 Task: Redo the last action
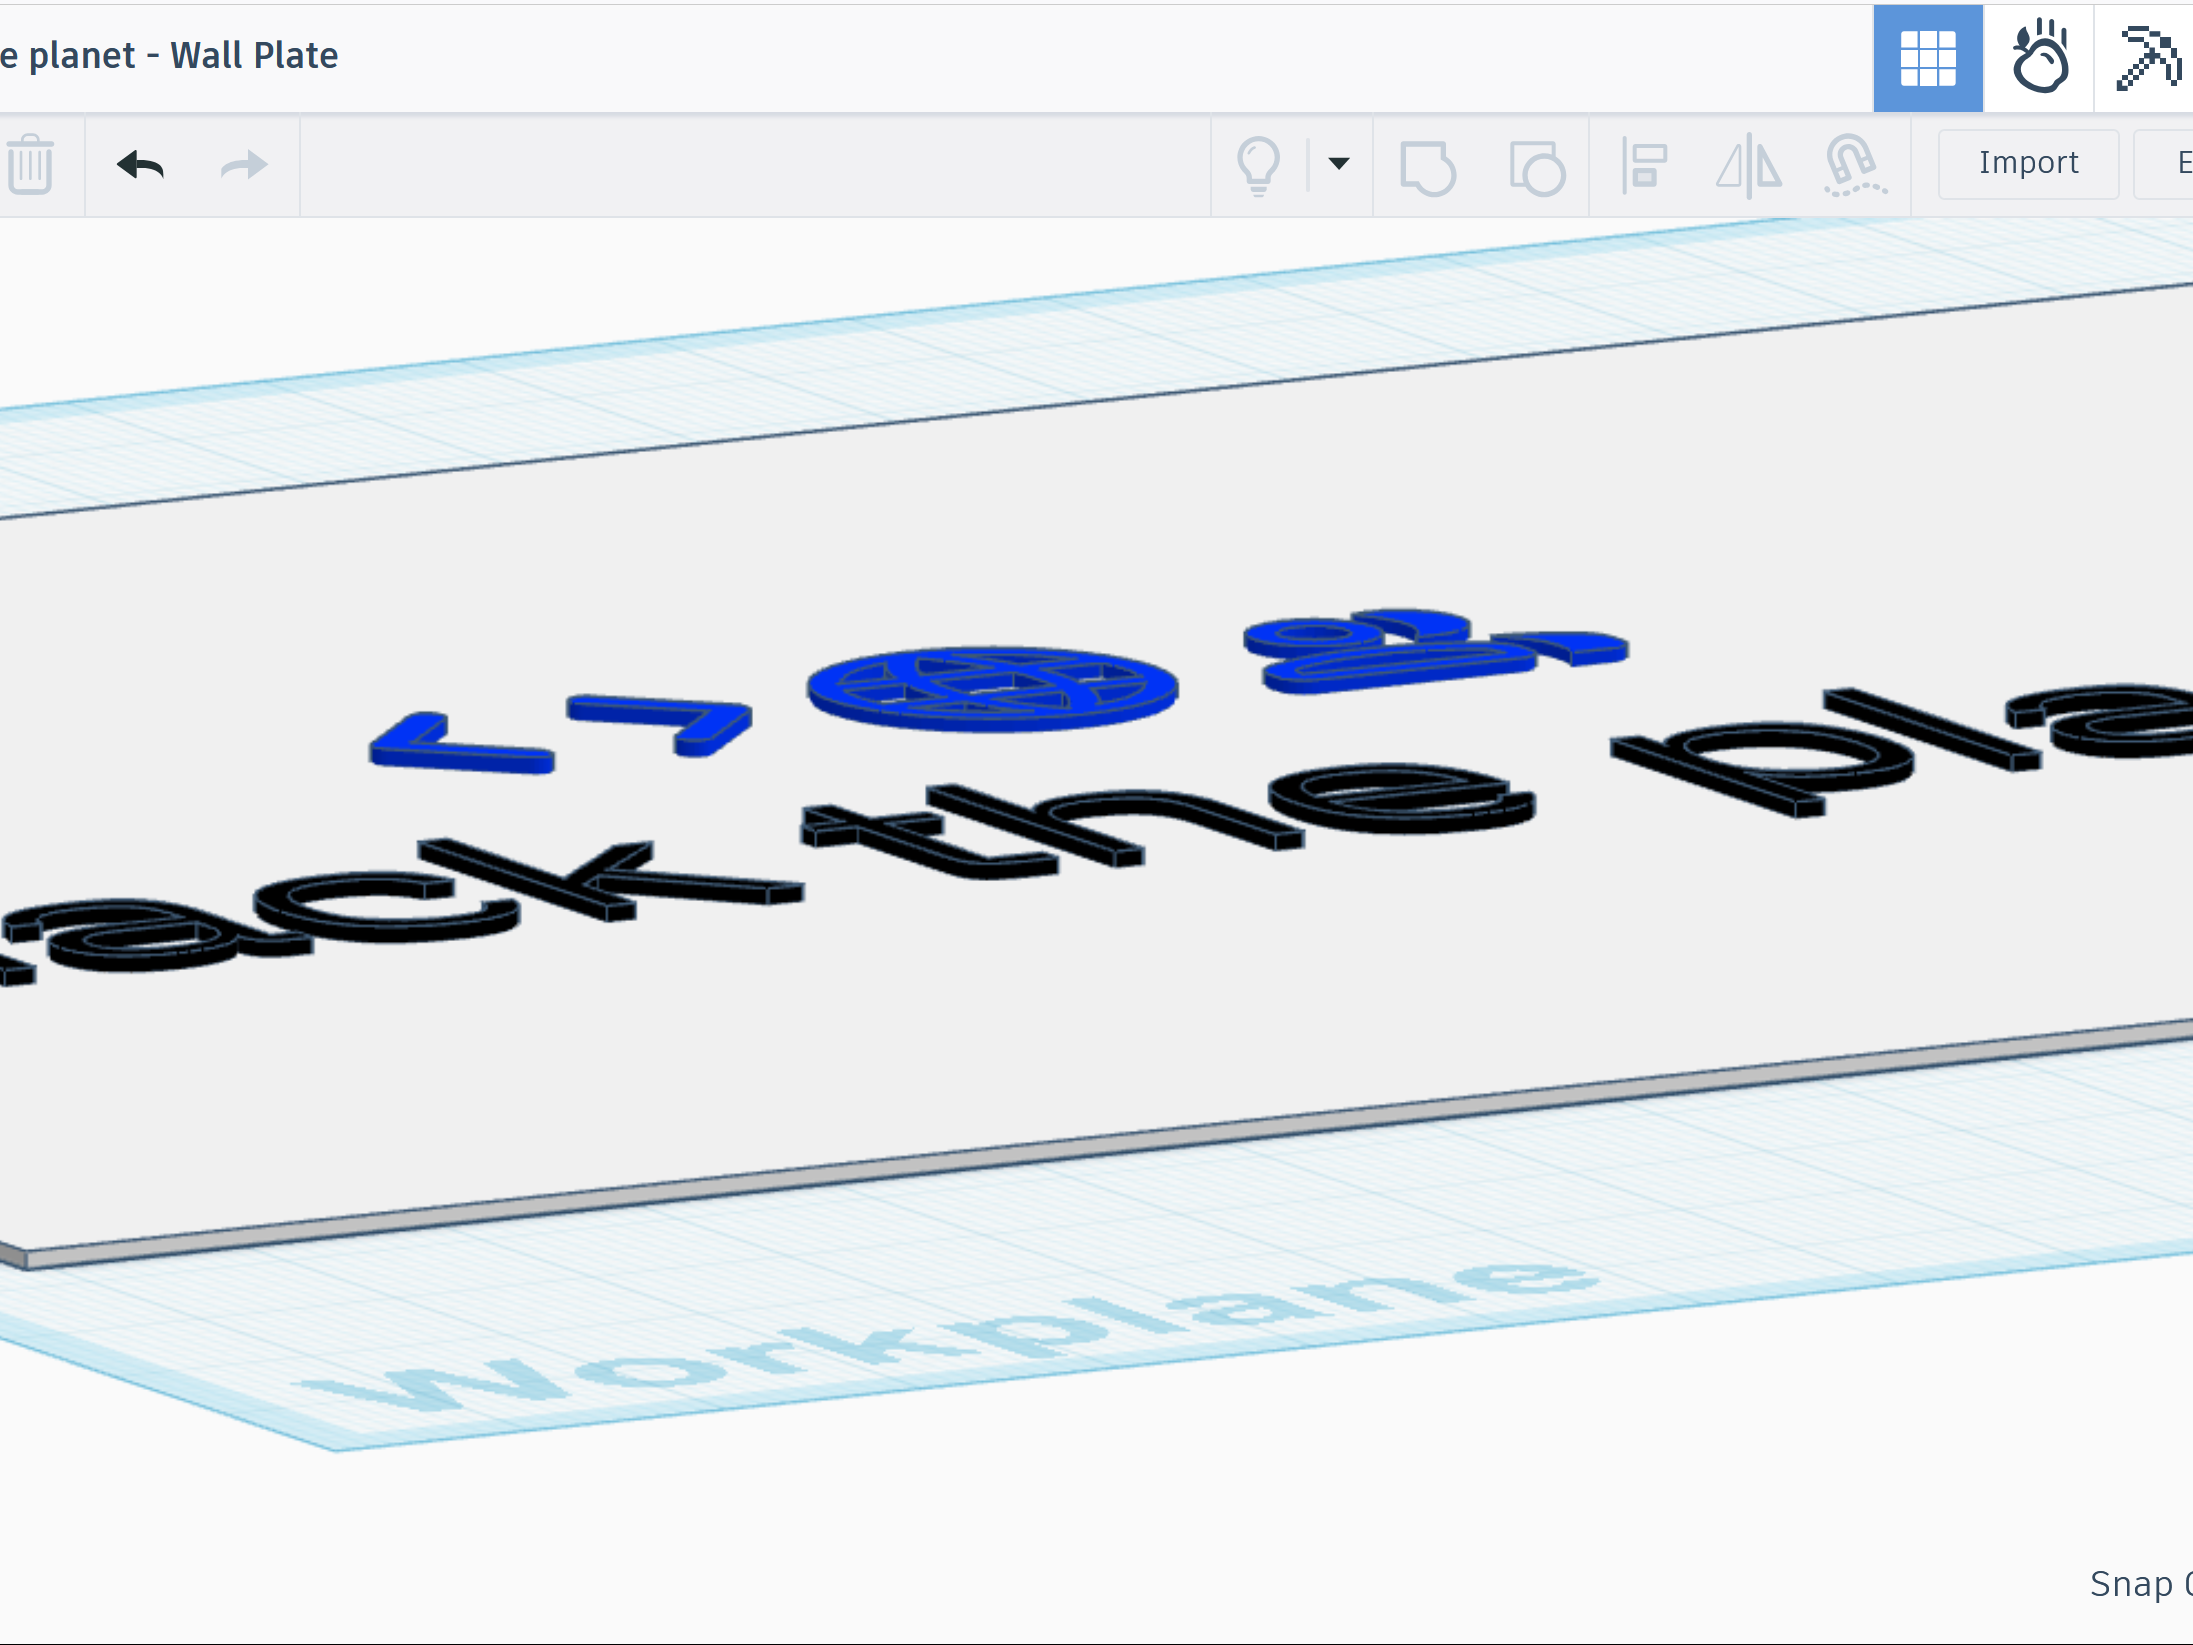244,164
